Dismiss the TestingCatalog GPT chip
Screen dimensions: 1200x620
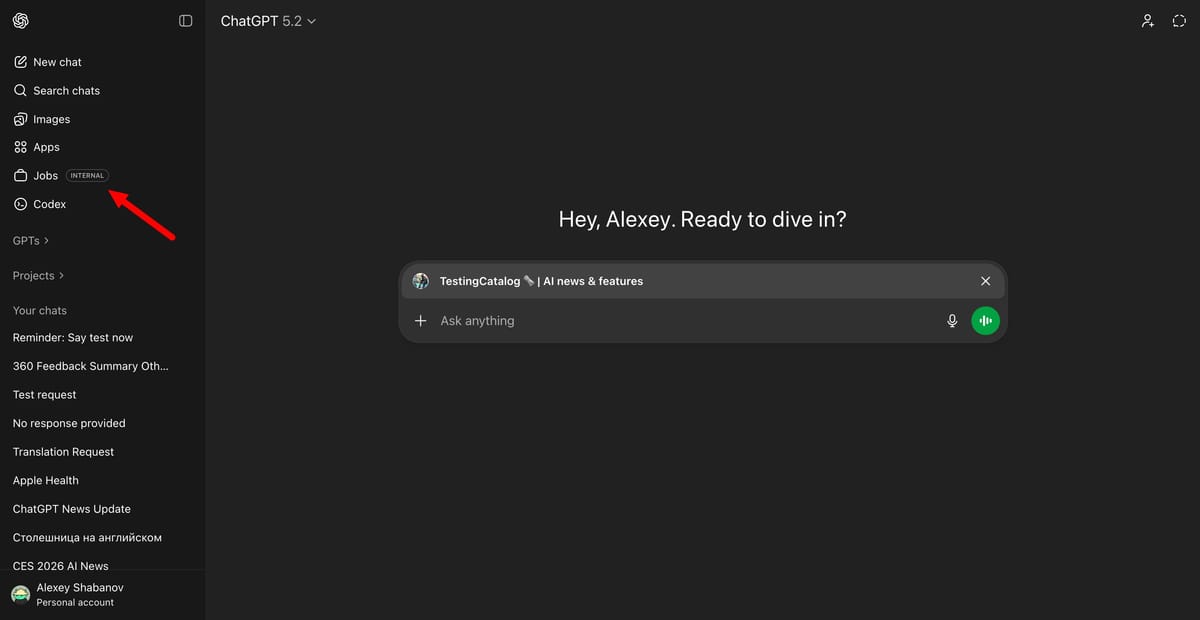[x=985, y=281]
